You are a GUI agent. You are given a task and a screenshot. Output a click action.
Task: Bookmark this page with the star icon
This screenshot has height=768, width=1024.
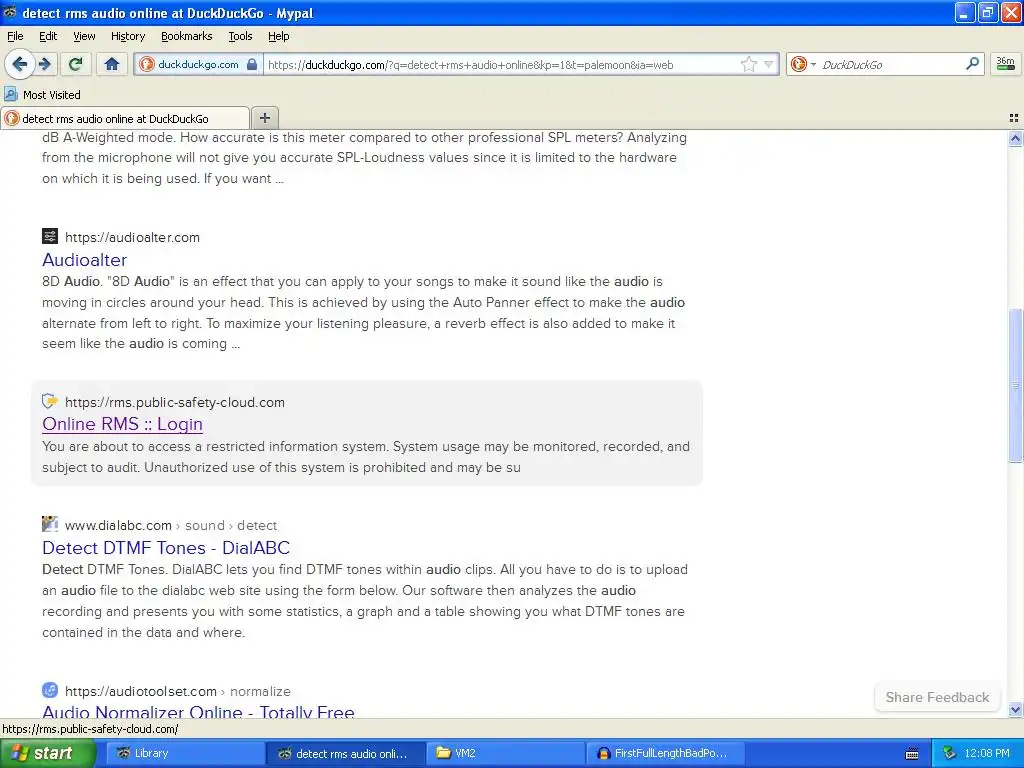click(748, 65)
